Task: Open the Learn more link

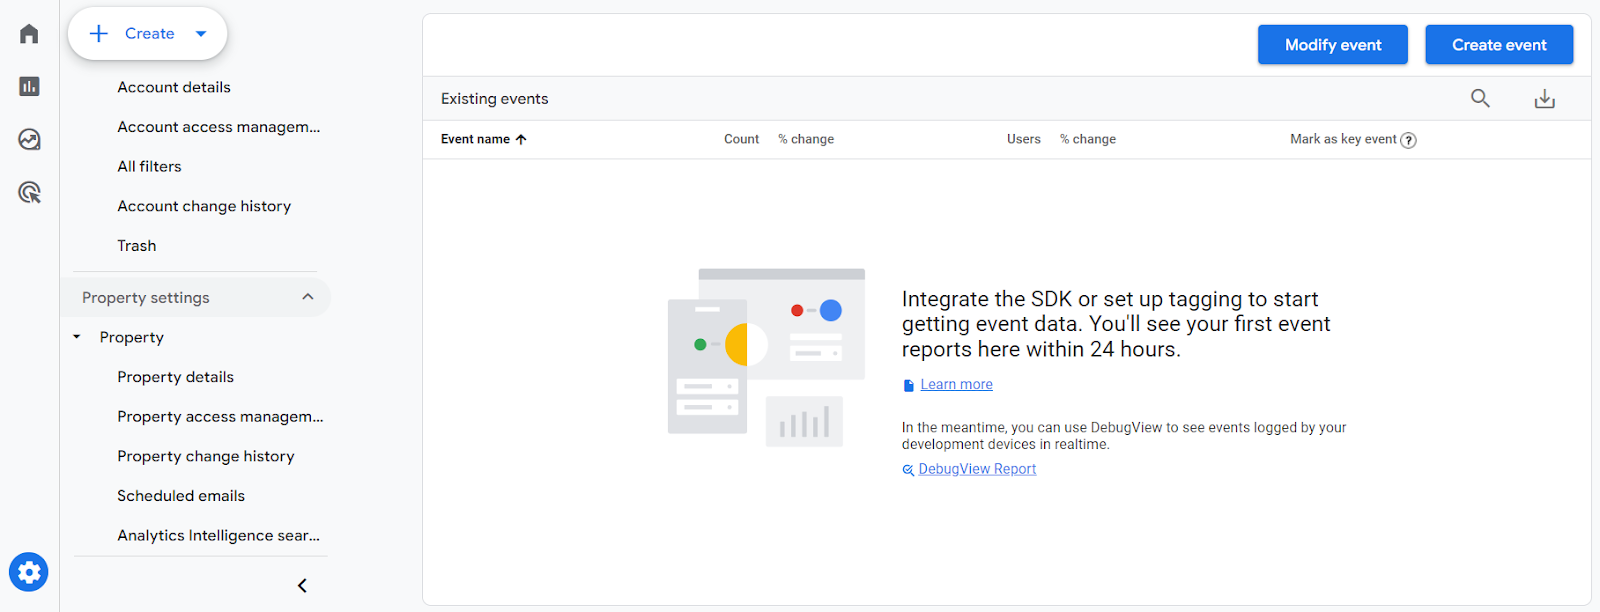Action: [x=957, y=384]
